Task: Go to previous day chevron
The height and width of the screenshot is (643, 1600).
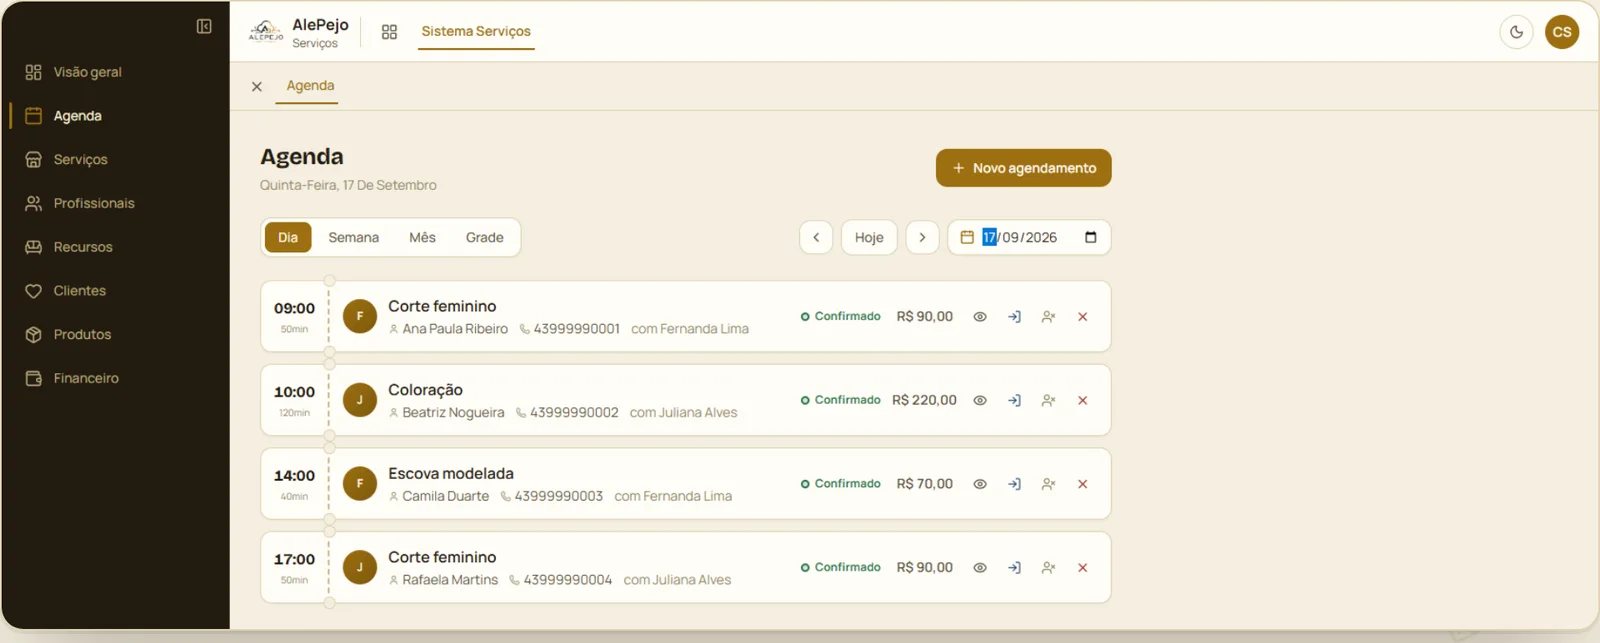Action: pos(816,237)
